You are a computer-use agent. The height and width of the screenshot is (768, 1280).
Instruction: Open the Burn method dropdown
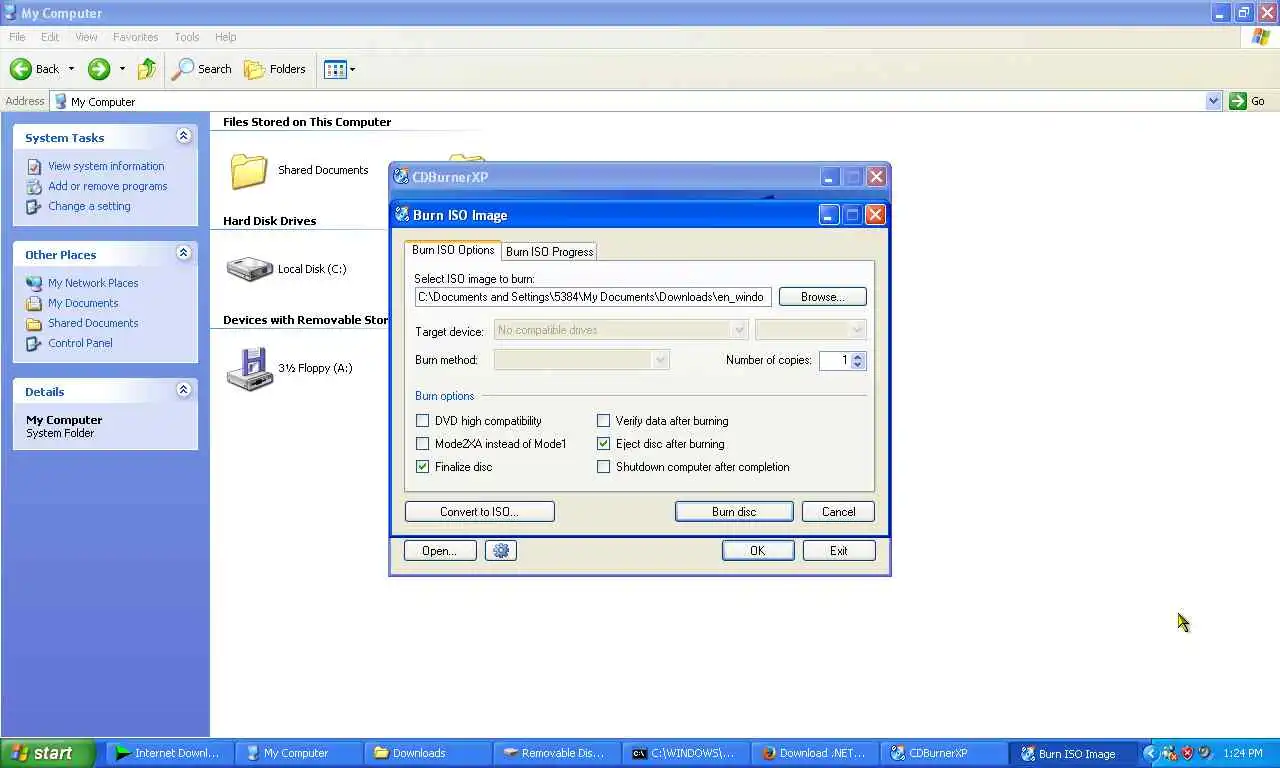pos(581,360)
